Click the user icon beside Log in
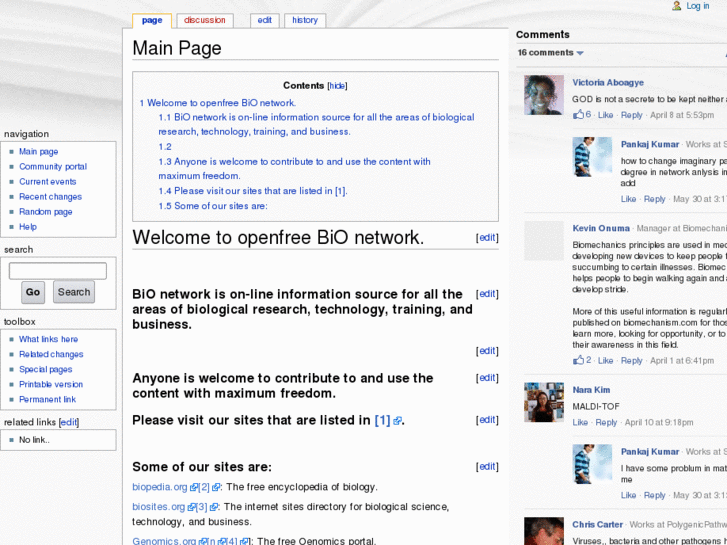Image resolution: width=727 pixels, height=545 pixels. (x=677, y=6)
